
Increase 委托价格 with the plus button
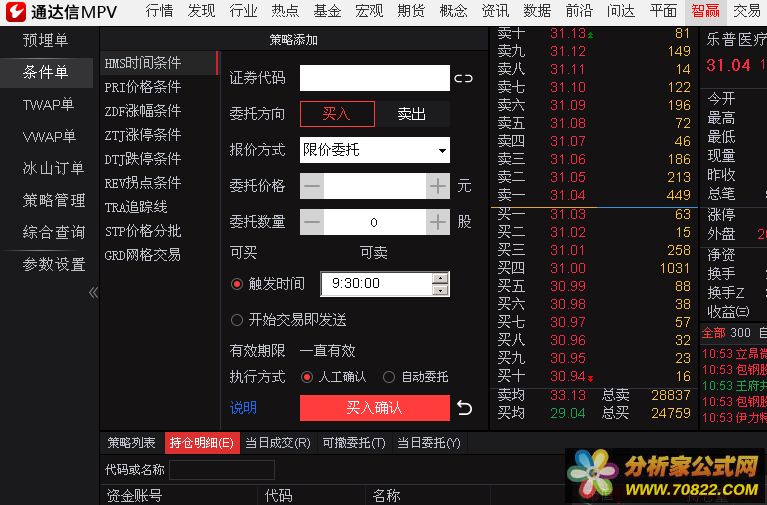click(x=438, y=186)
